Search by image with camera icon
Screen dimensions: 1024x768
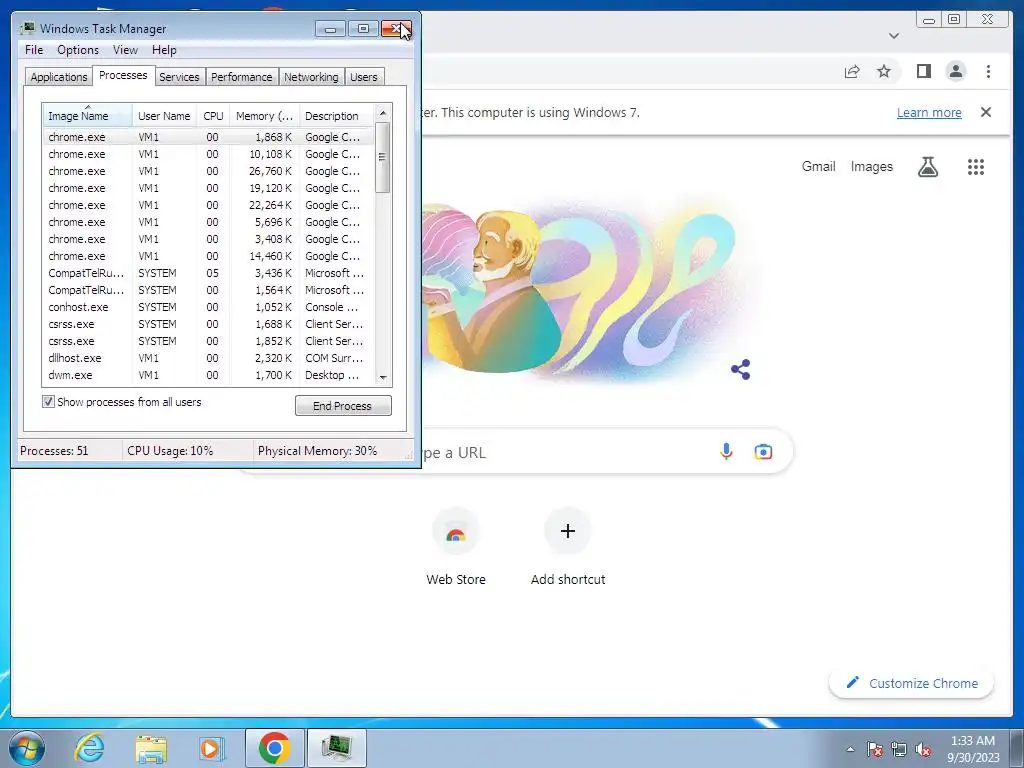(x=763, y=452)
